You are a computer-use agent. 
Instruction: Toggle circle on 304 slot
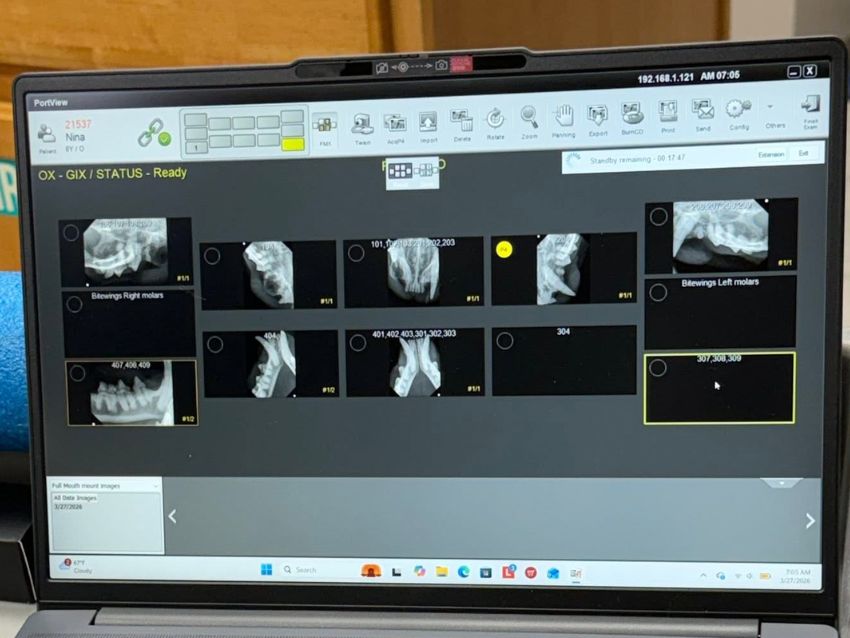[x=505, y=341]
